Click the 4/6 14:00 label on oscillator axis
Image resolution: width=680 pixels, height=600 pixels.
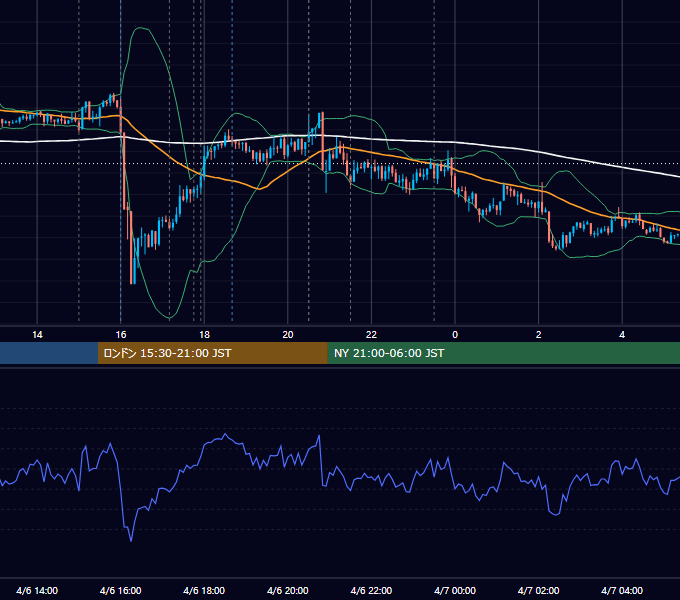[37, 590]
